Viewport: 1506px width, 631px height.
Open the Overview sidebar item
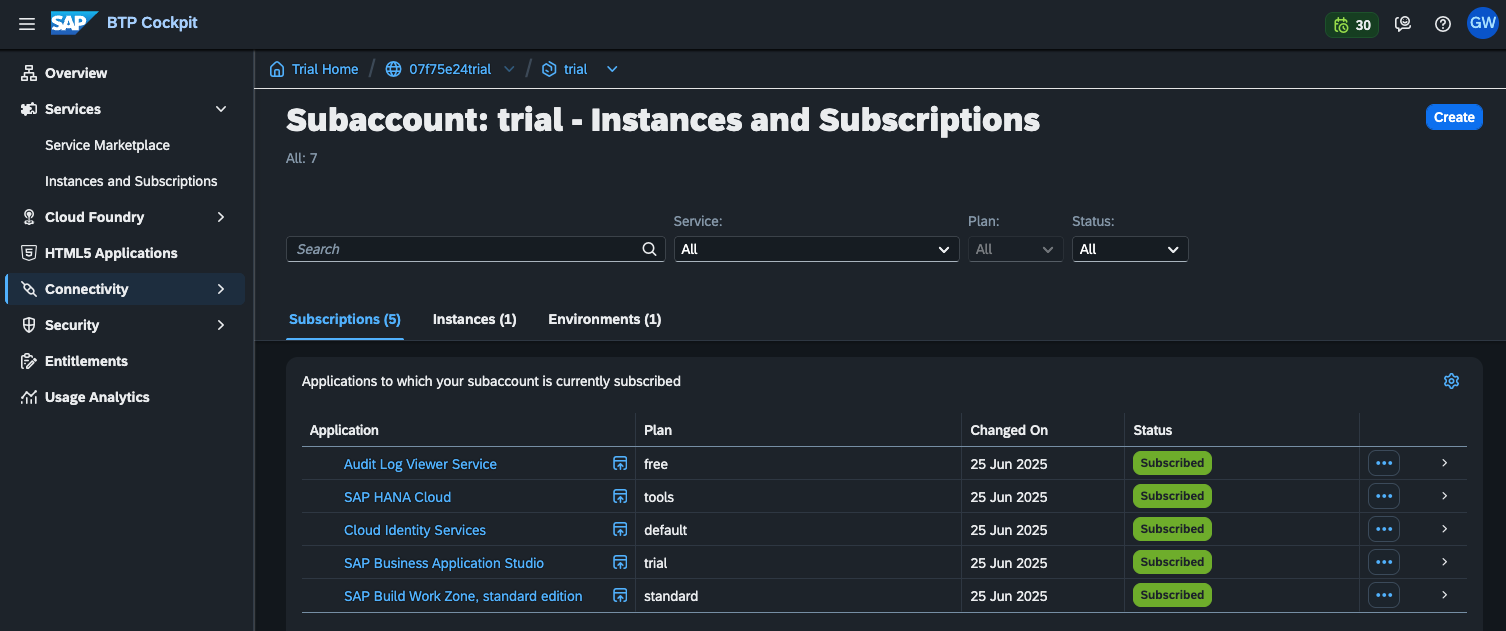[125, 73]
